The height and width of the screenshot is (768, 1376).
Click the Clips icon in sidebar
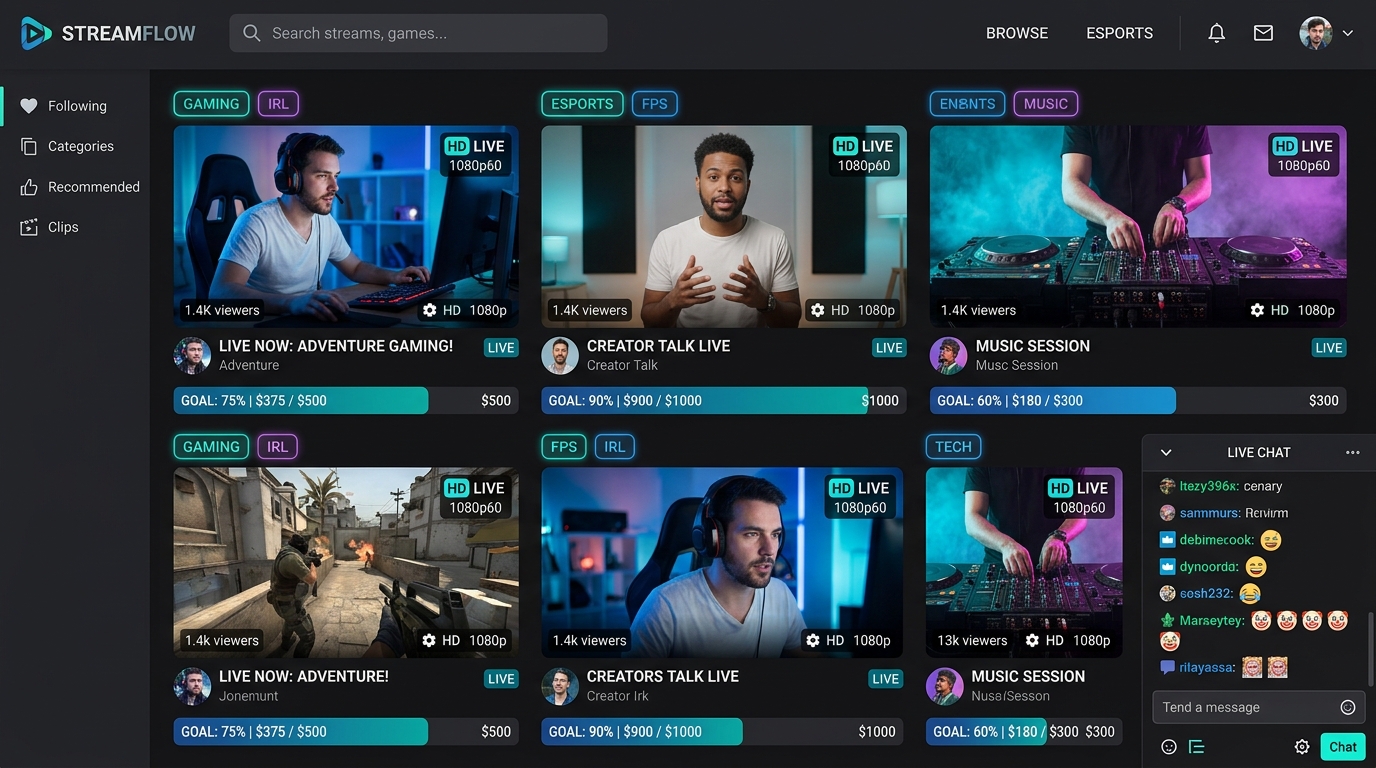point(29,227)
